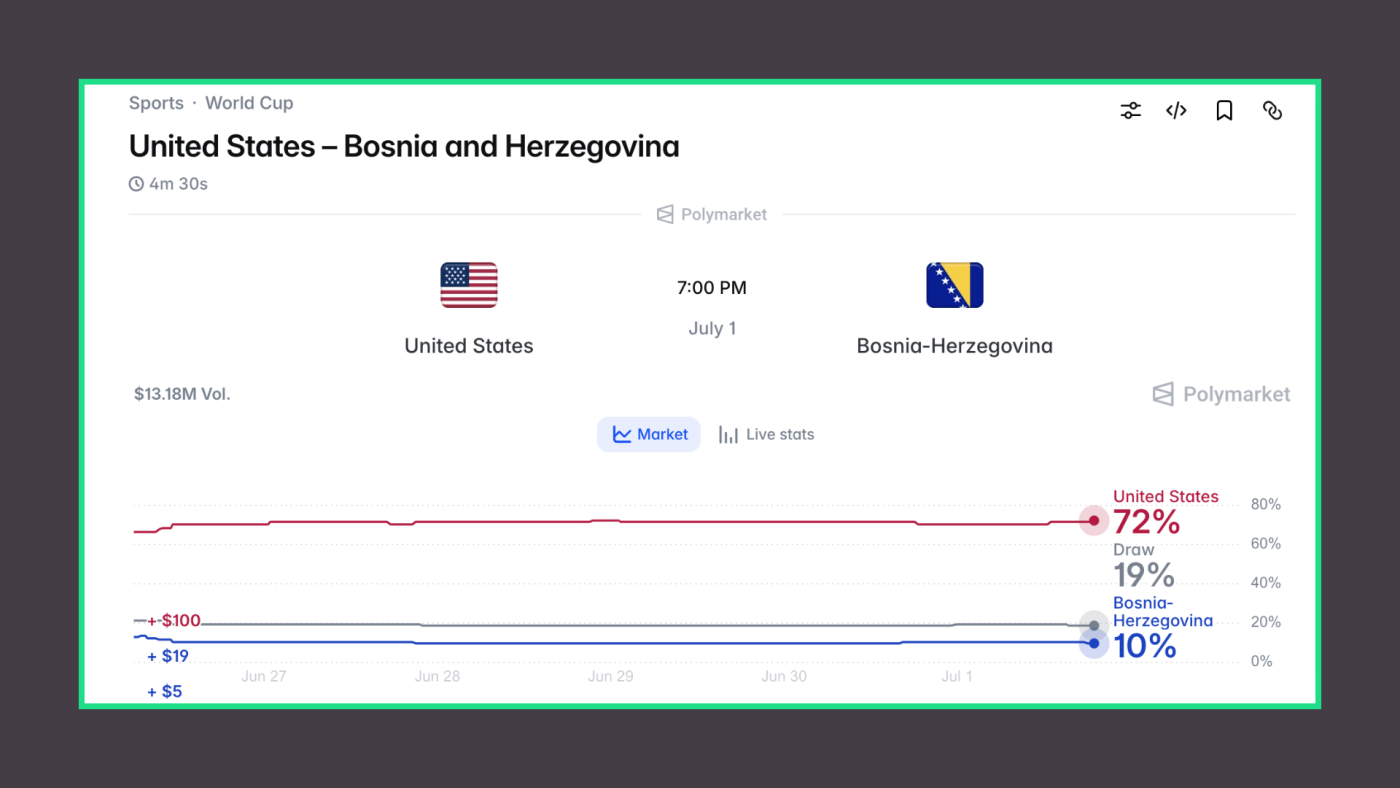The width and height of the screenshot is (1400, 788).
Task: Click the clock icon beside 4m 30s
Action: (x=136, y=184)
